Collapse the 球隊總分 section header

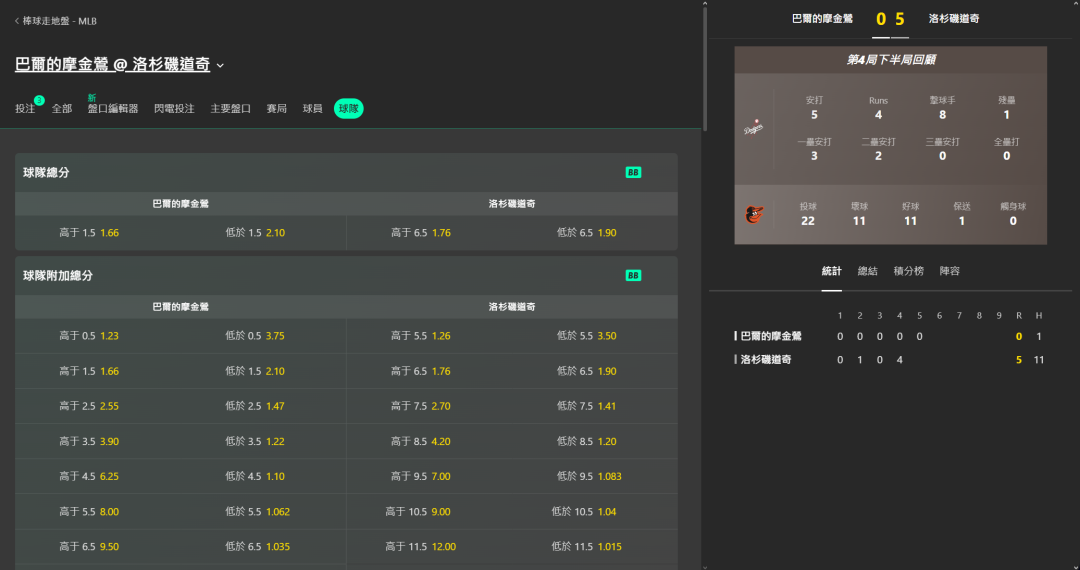click(x=346, y=173)
